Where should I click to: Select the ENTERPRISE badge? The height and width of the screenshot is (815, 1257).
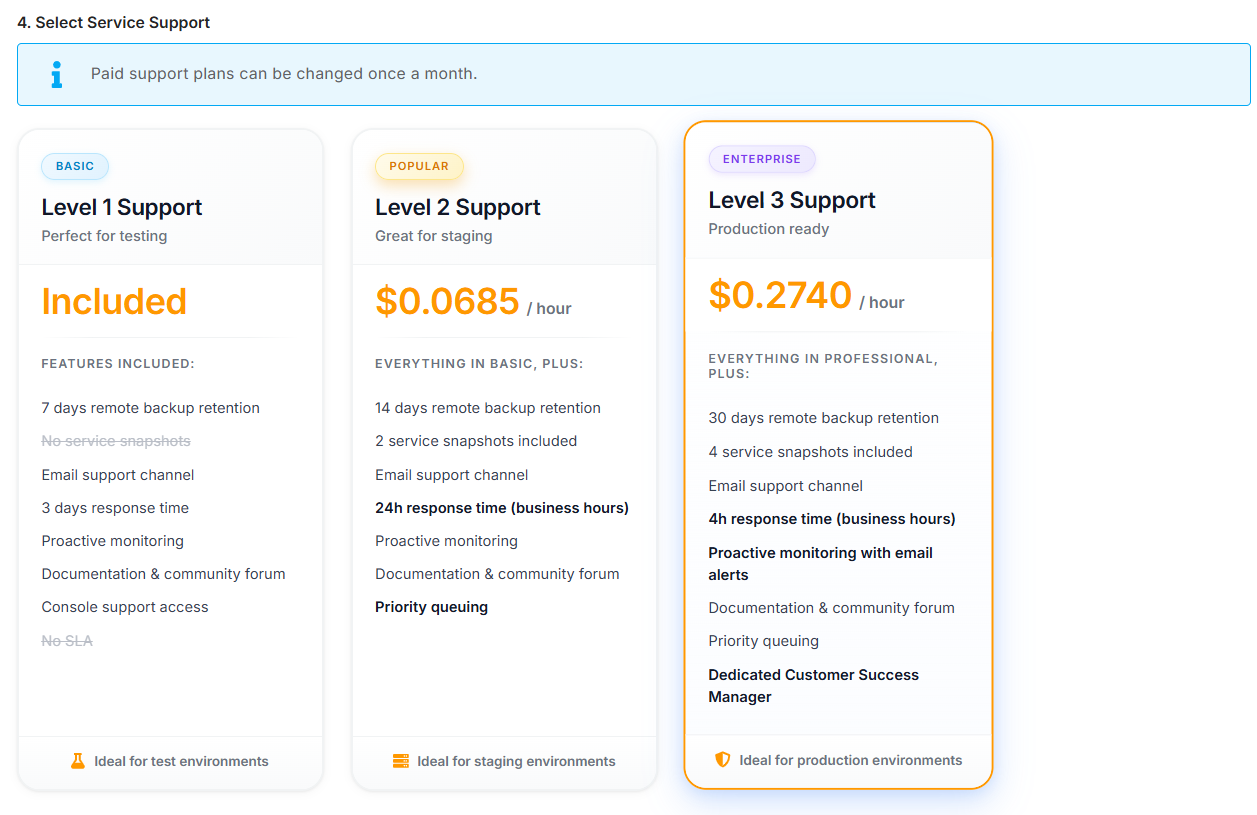tap(762, 159)
